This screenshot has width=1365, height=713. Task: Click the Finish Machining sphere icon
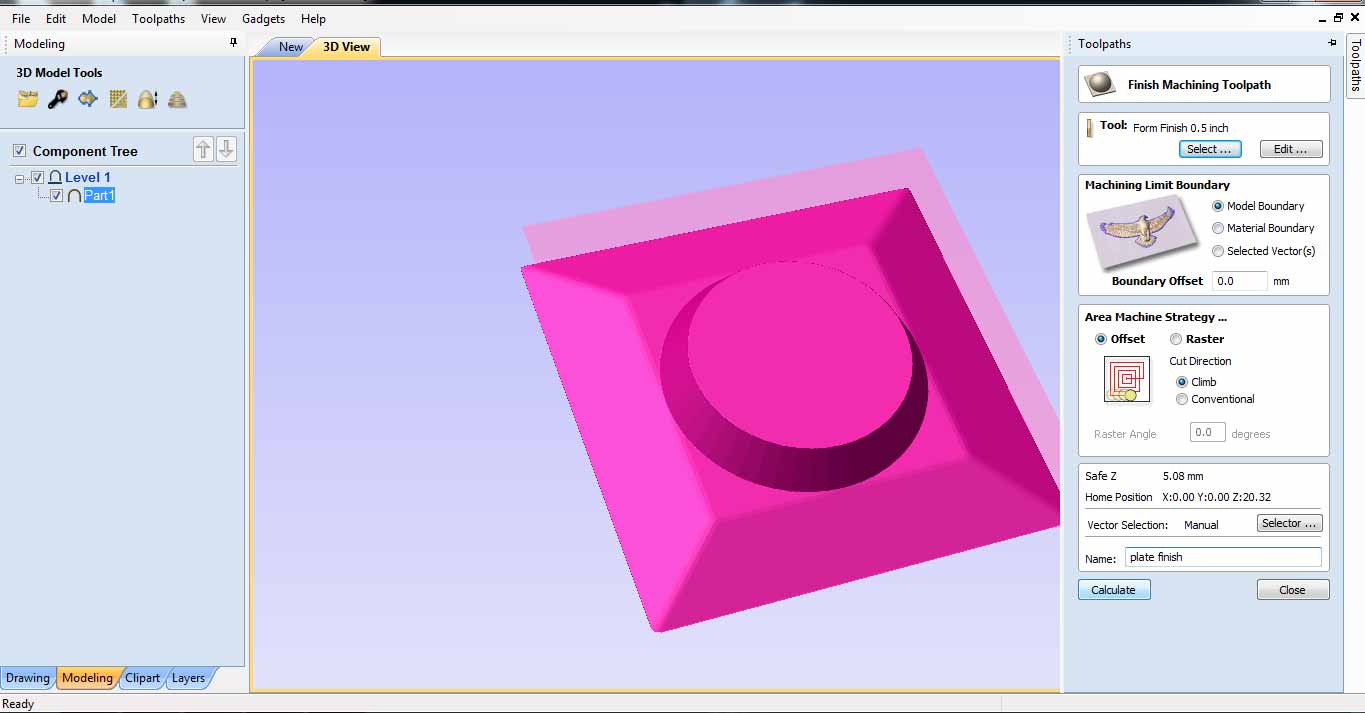pos(1101,84)
